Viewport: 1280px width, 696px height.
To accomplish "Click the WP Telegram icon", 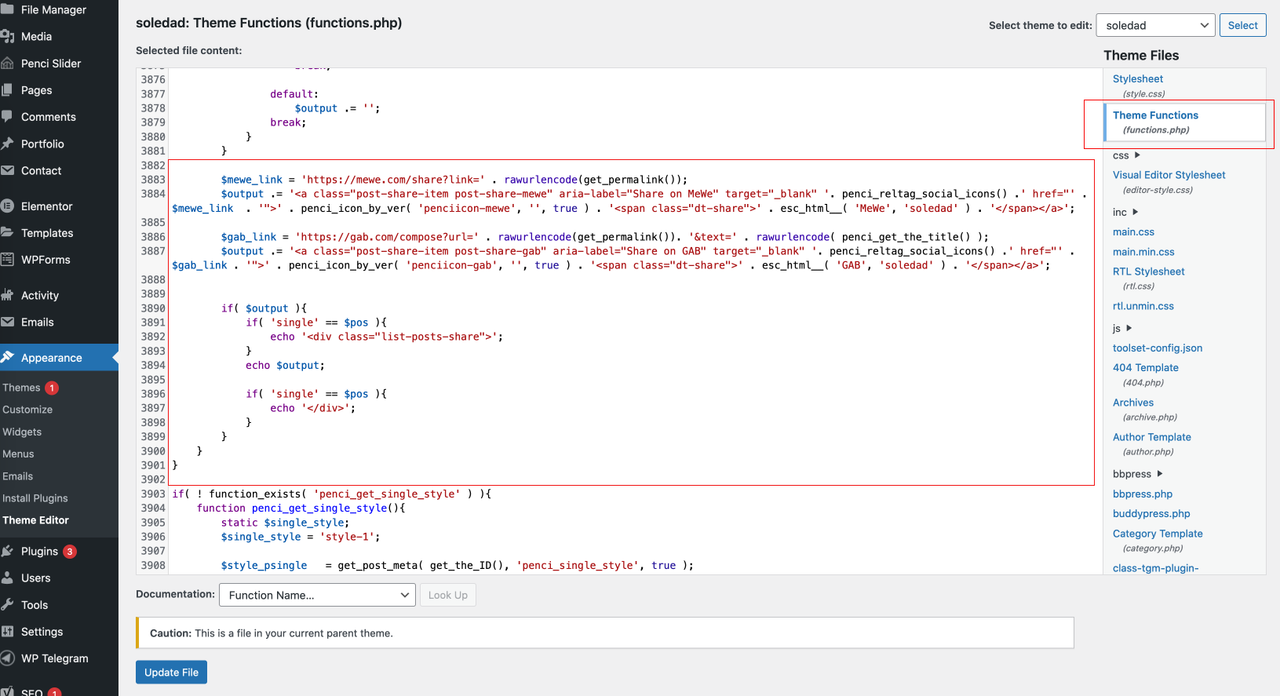I will pos(8,659).
